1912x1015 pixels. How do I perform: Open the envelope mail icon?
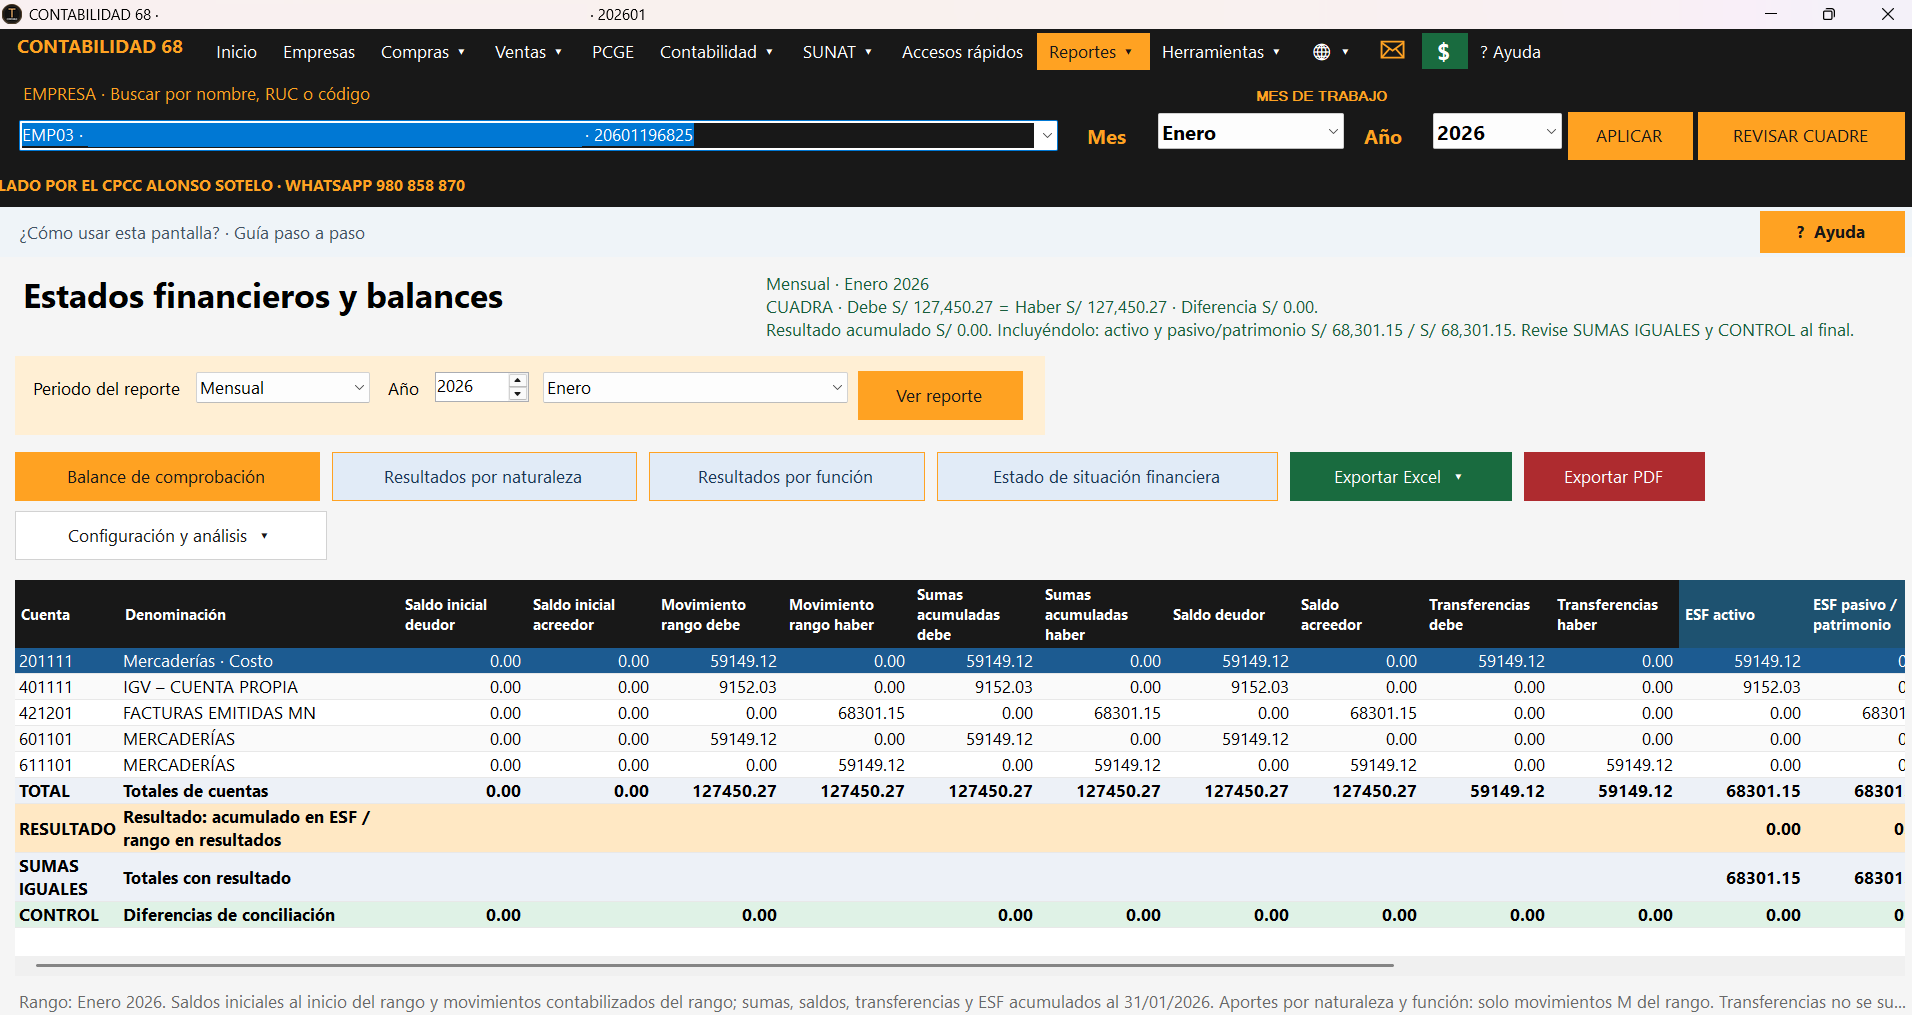(1392, 51)
